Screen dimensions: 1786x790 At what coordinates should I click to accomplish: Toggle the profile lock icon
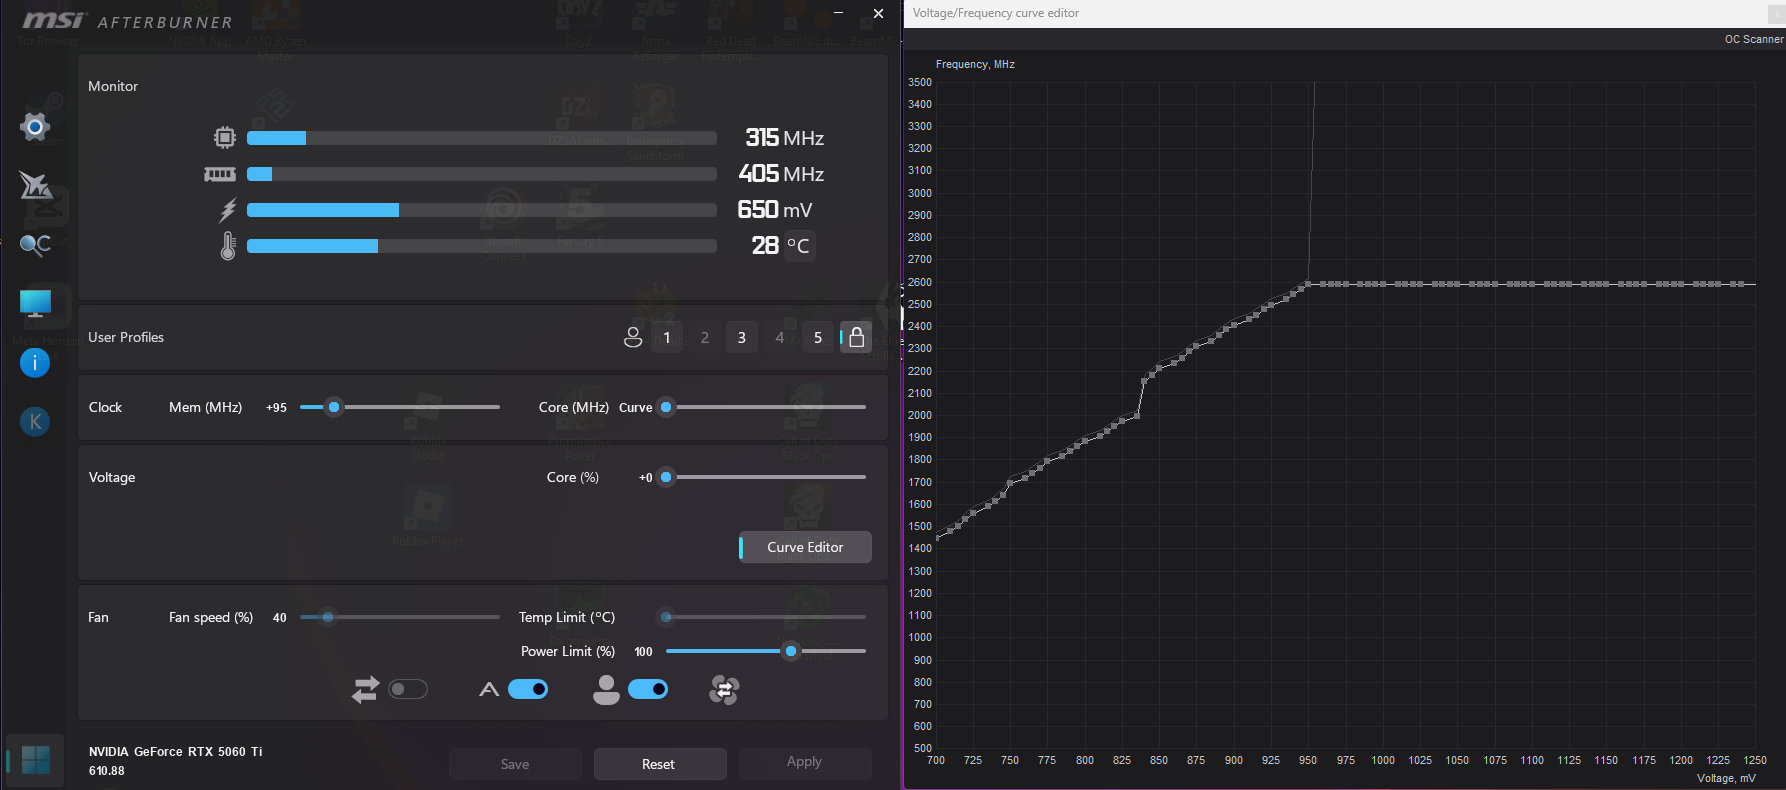856,337
